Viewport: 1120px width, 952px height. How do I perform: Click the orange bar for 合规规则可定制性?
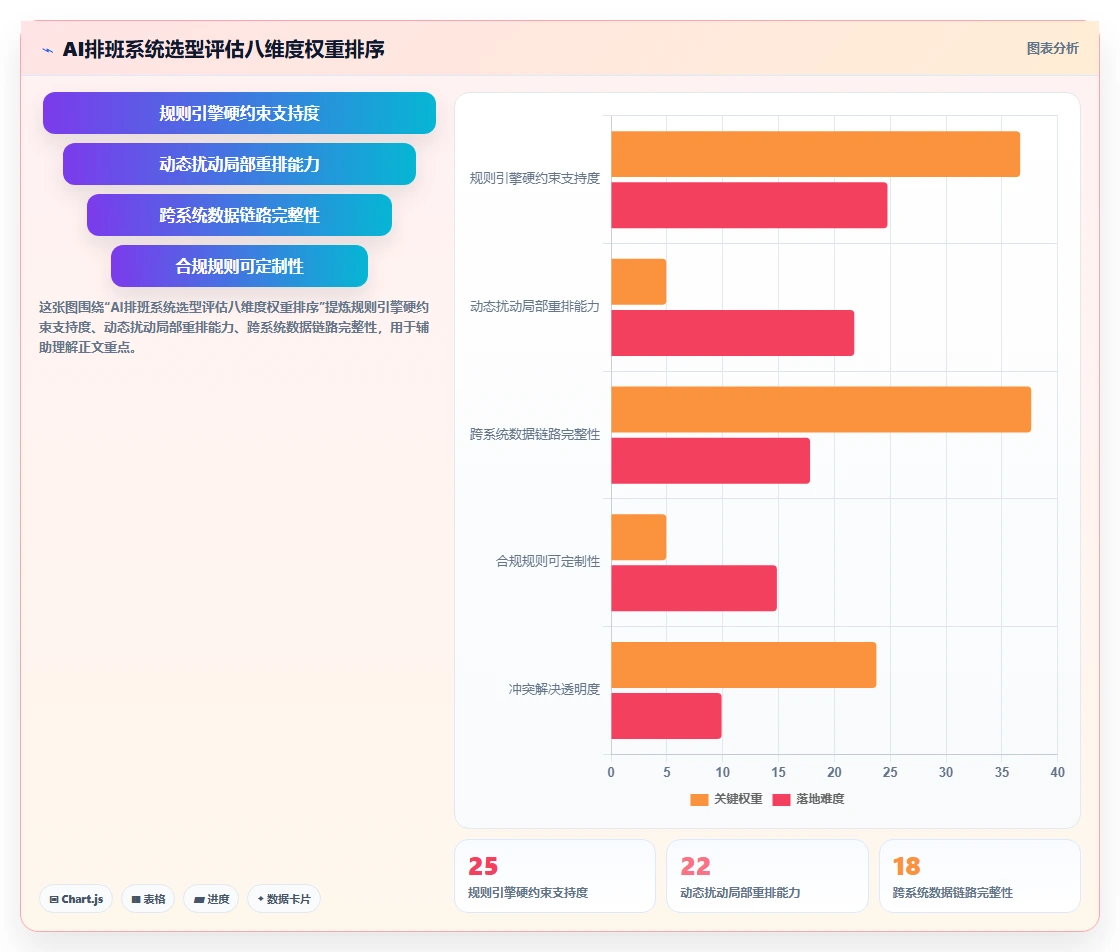[639, 537]
